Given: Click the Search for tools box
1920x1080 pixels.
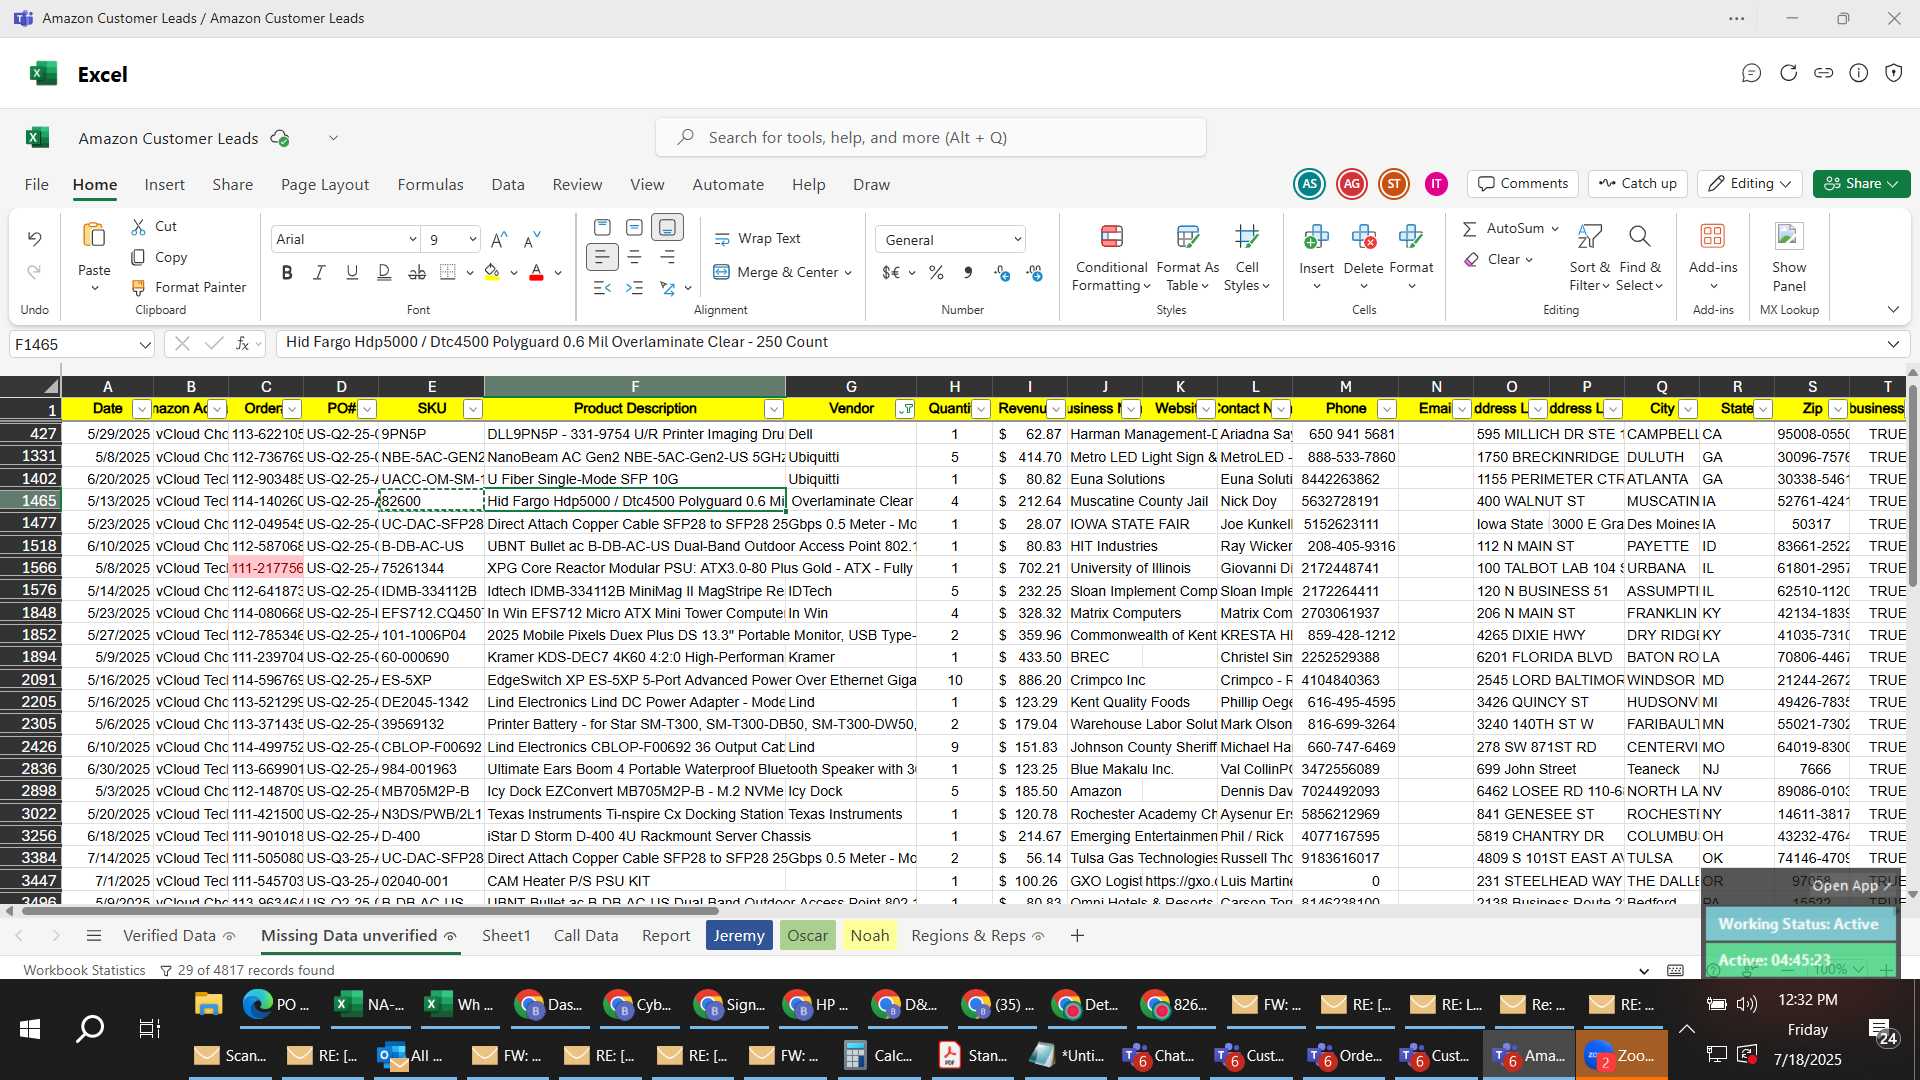Looking at the screenshot, I should pos(931,137).
